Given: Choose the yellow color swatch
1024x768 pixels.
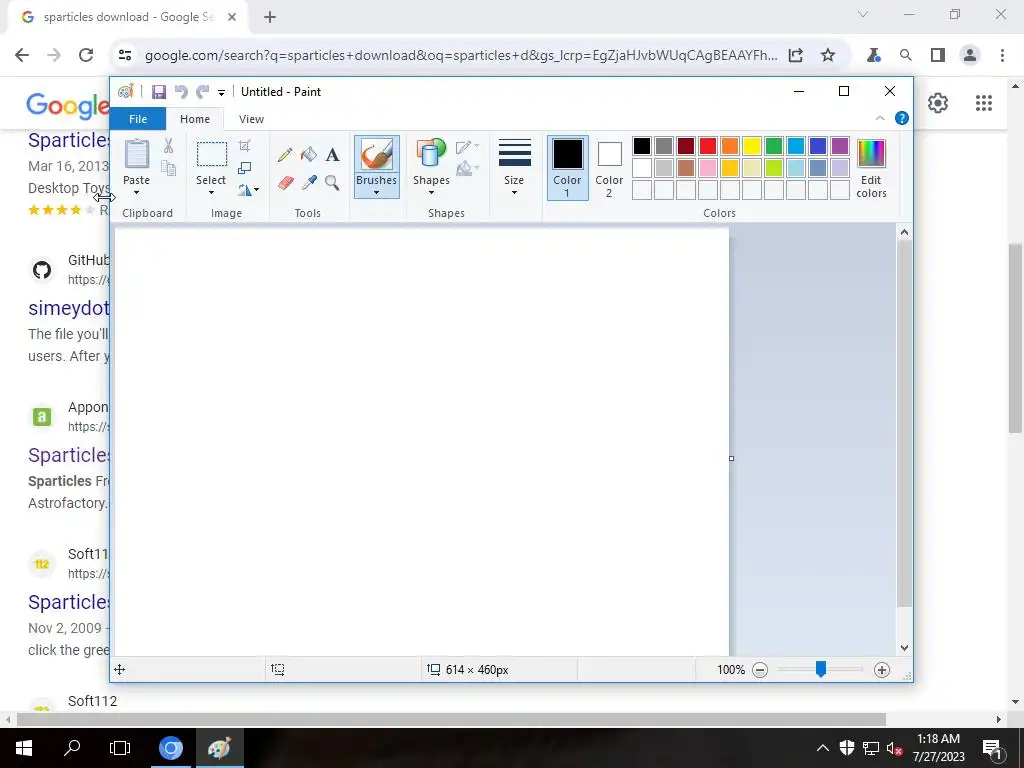Looking at the screenshot, I should [752, 146].
